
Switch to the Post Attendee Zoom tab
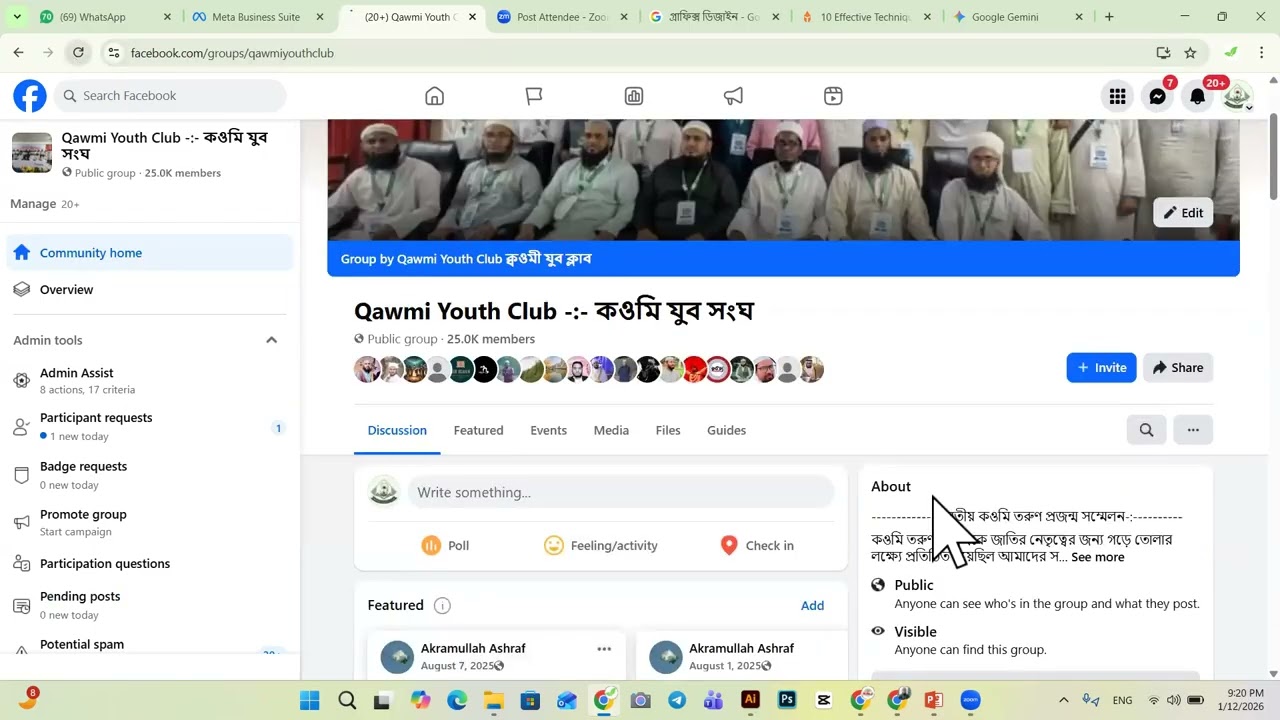tap(563, 17)
